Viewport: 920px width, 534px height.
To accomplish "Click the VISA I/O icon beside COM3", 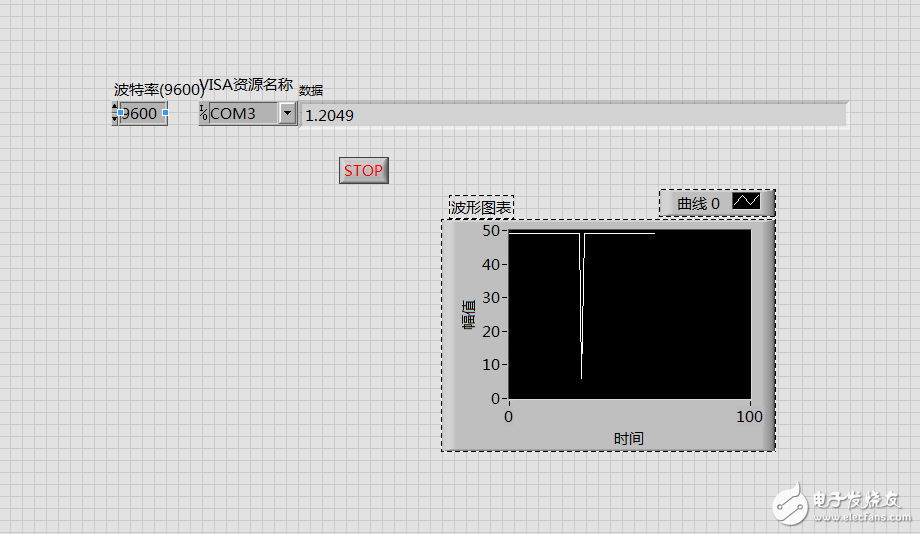I will point(204,113).
